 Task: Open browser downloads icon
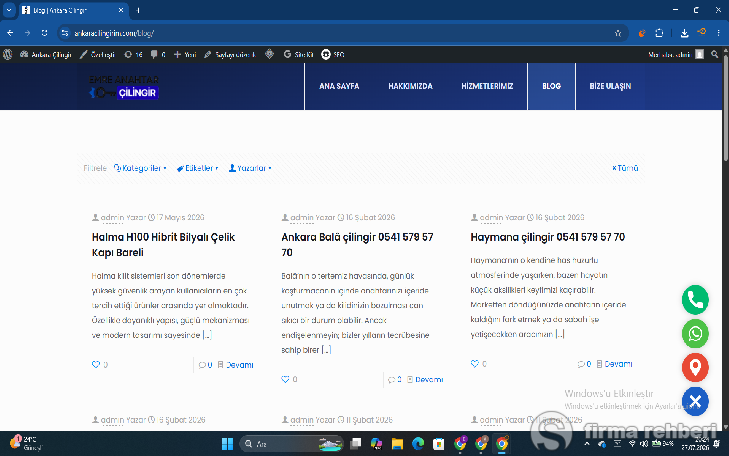point(684,33)
